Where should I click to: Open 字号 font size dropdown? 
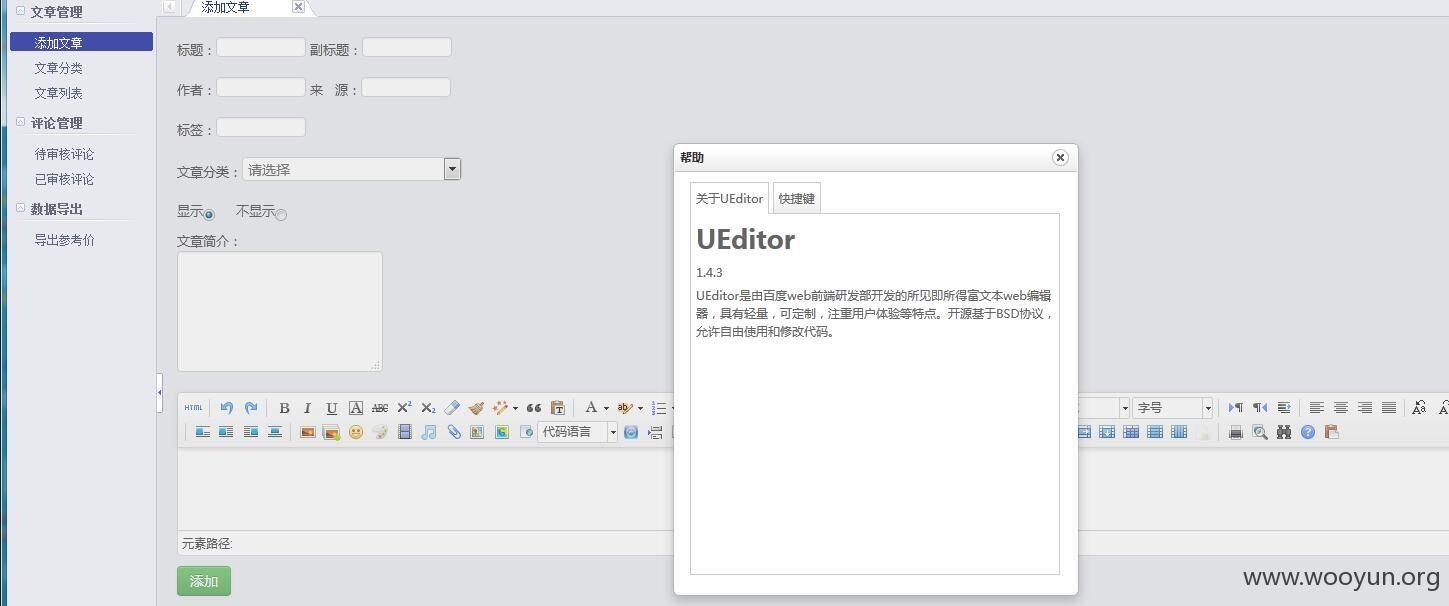(1172, 407)
